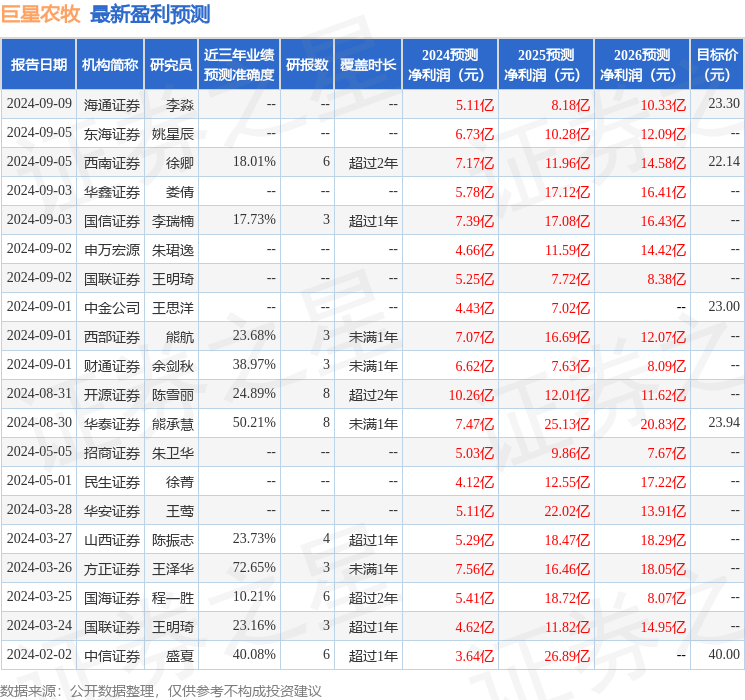The height and width of the screenshot is (700, 745).
Task: Click the date 2024-08-31
Action: (39, 393)
